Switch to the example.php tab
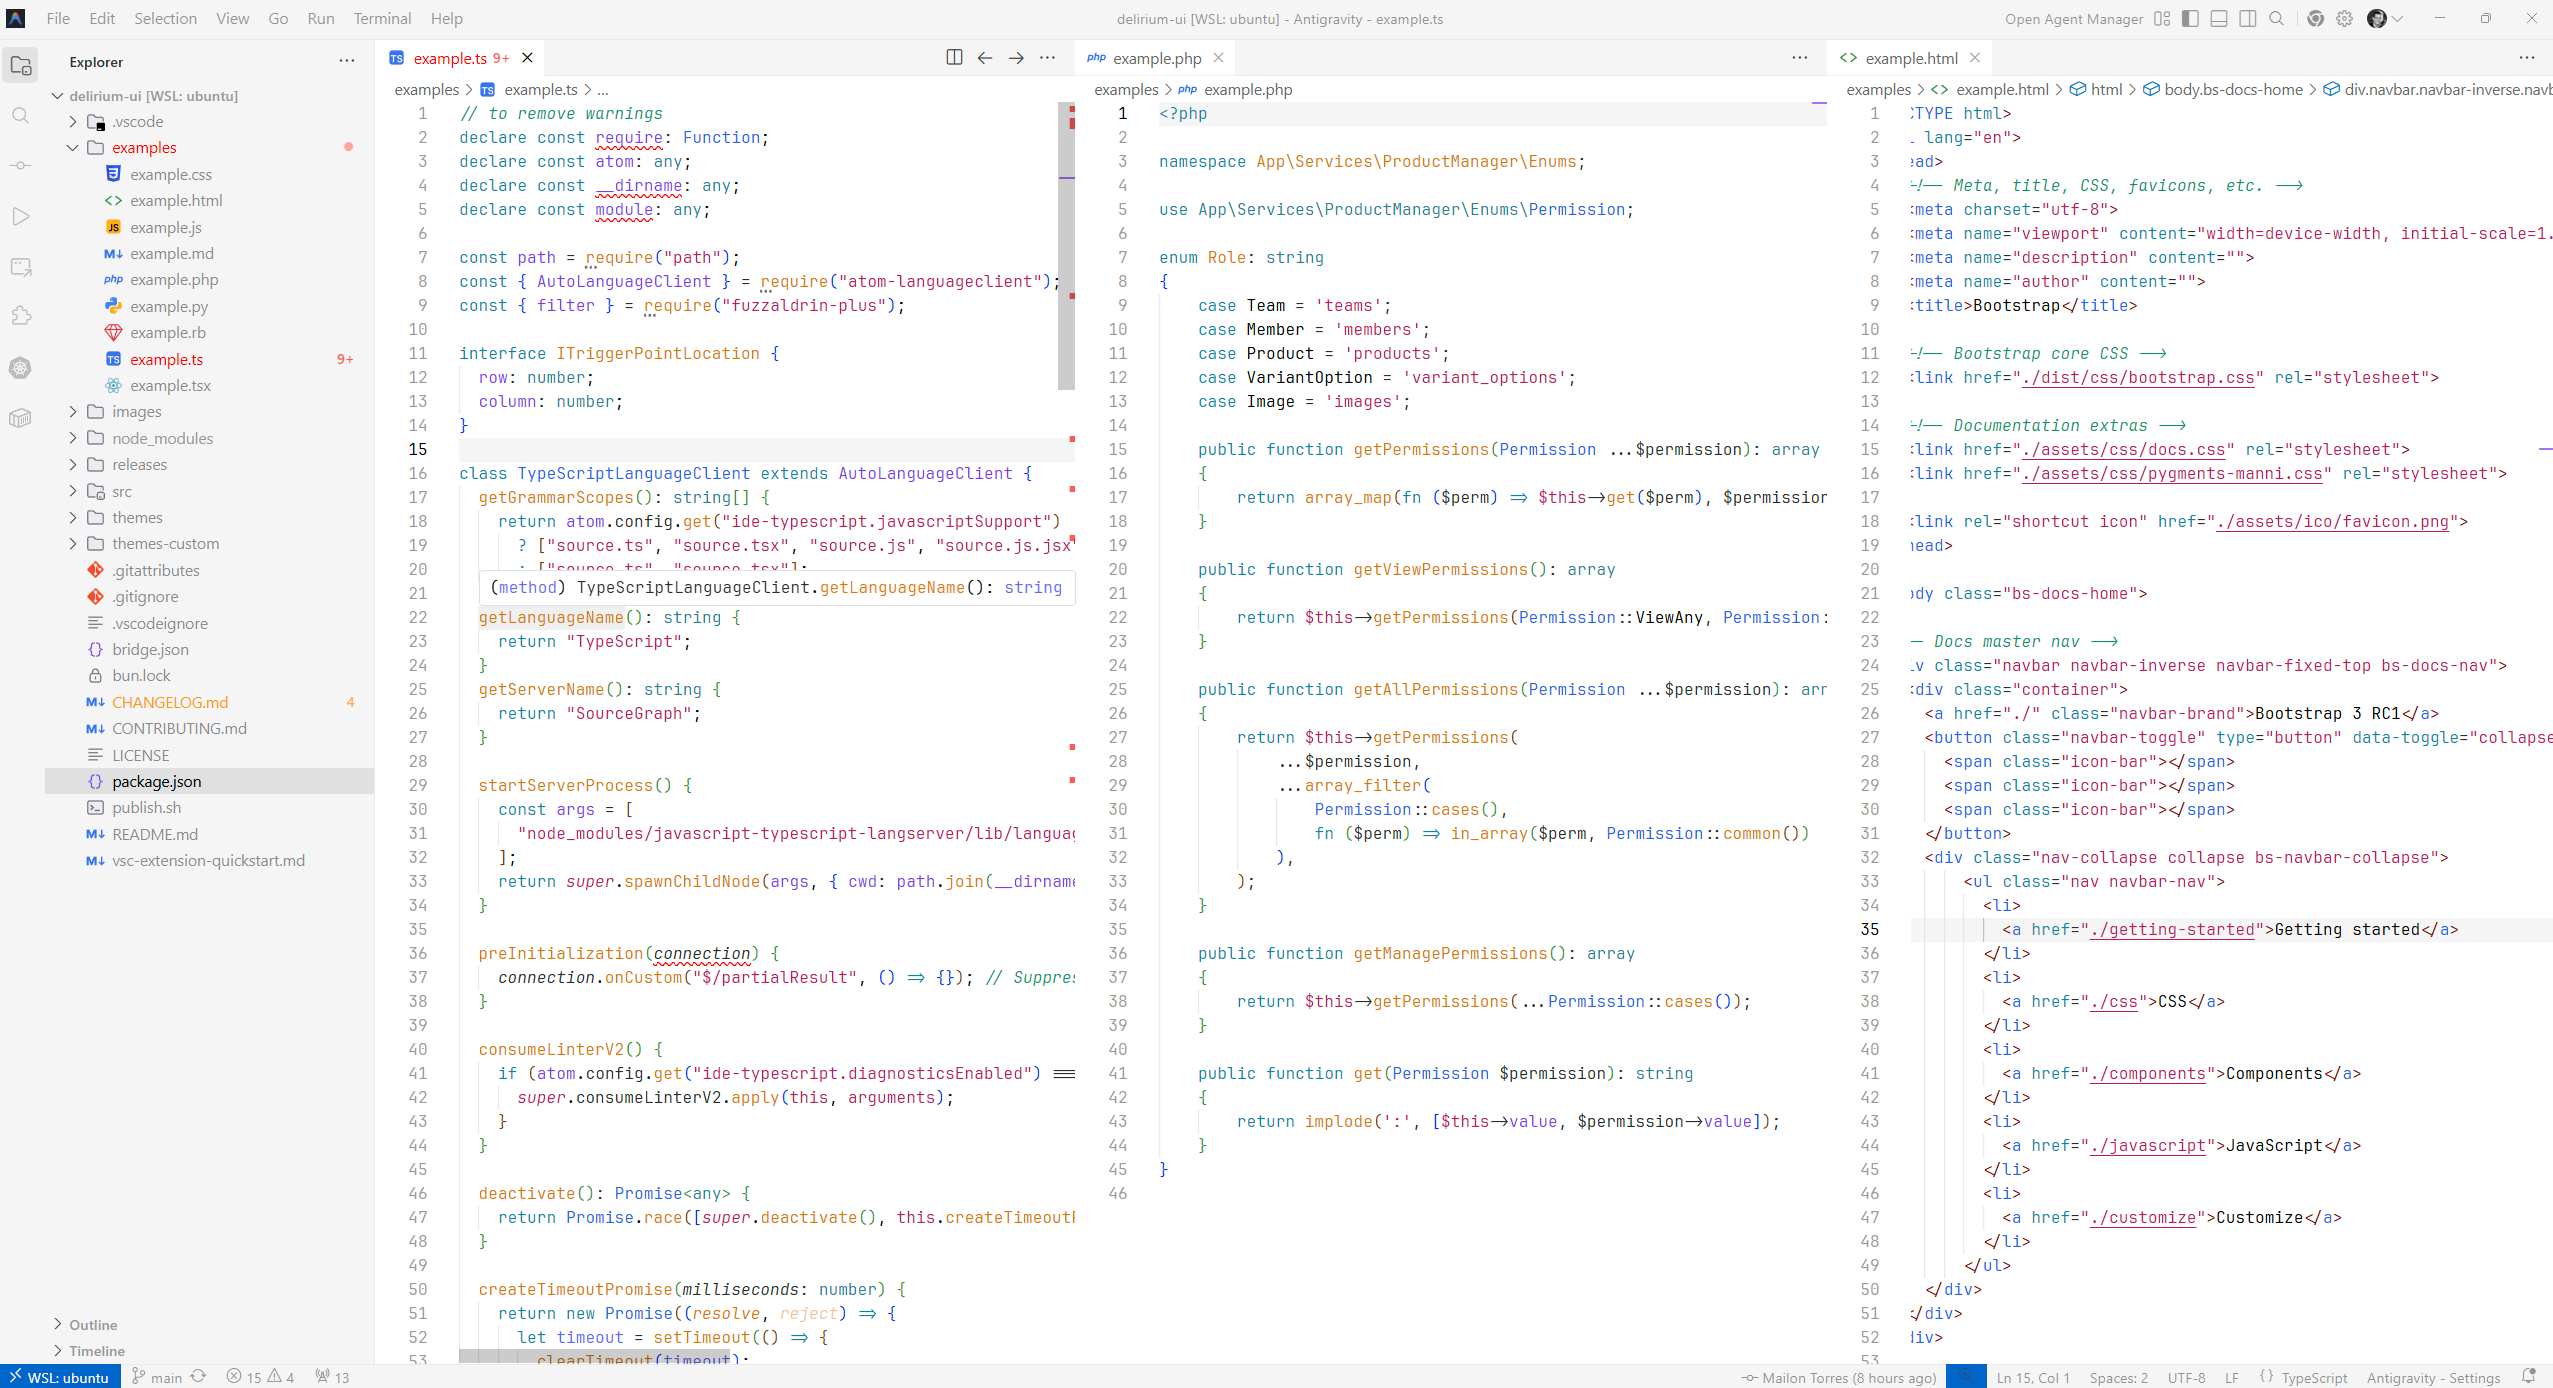This screenshot has width=2553, height=1388. coord(1156,58)
